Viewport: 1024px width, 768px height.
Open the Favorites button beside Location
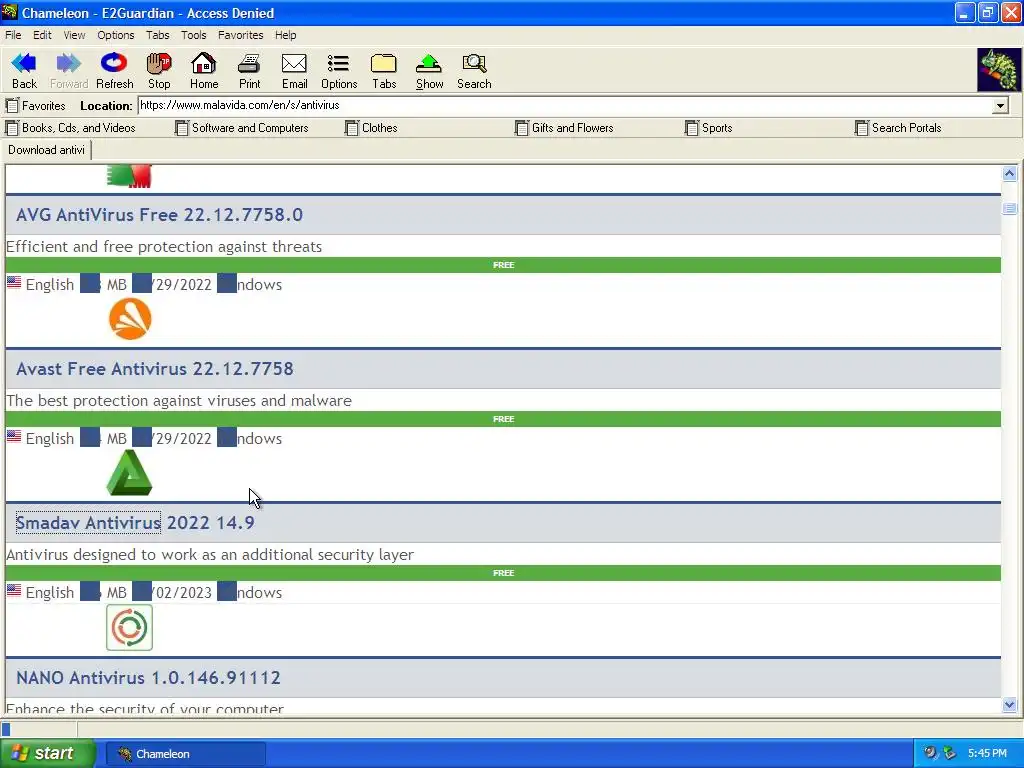click(35, 106)
